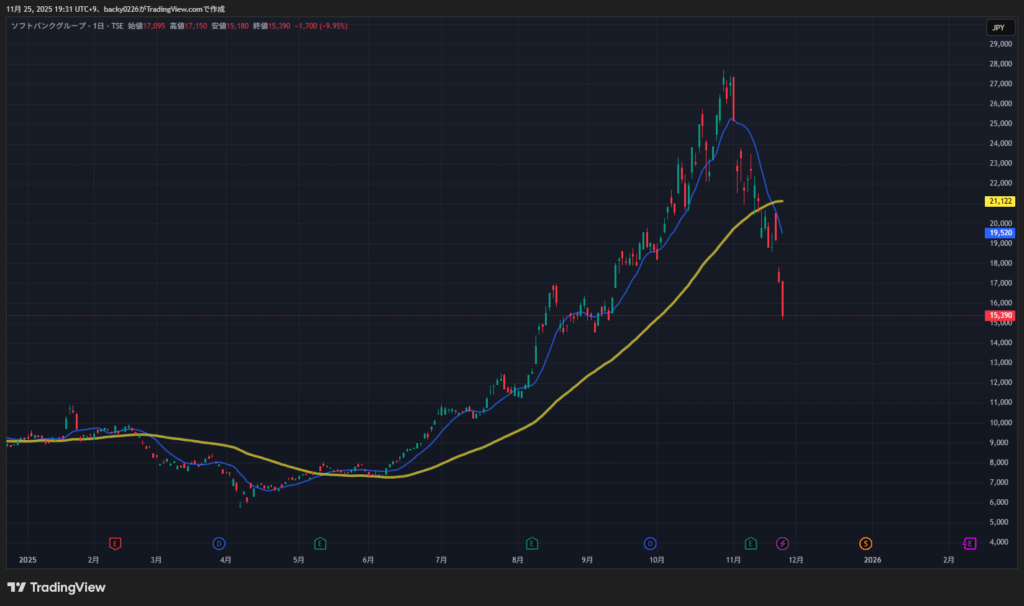Click the green earnings marker near November
This screenshot has height=606, width=1024.
coord(750,543)
